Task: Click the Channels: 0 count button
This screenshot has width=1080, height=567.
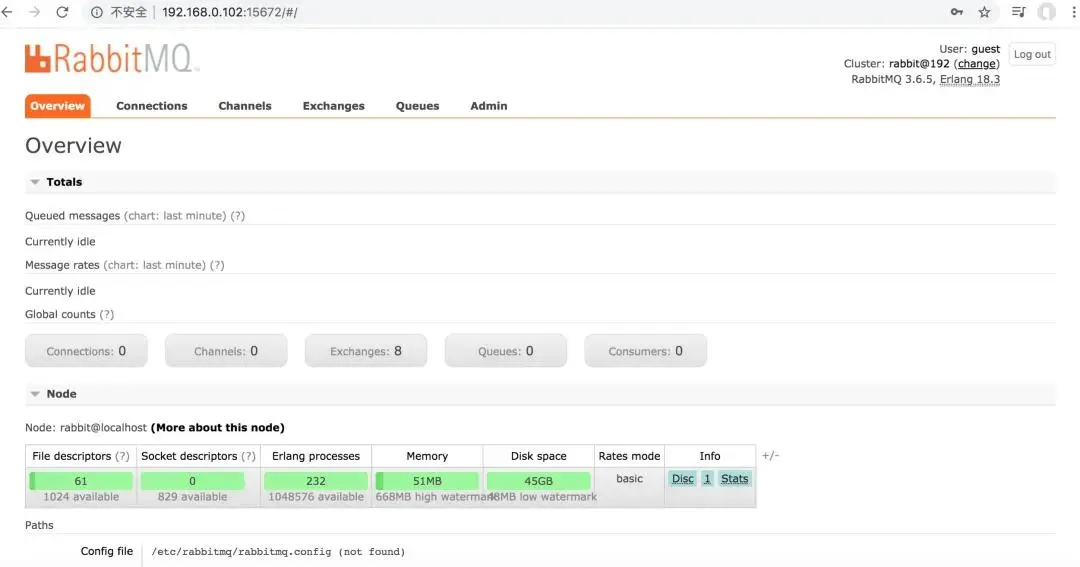Action: point(226,351)
